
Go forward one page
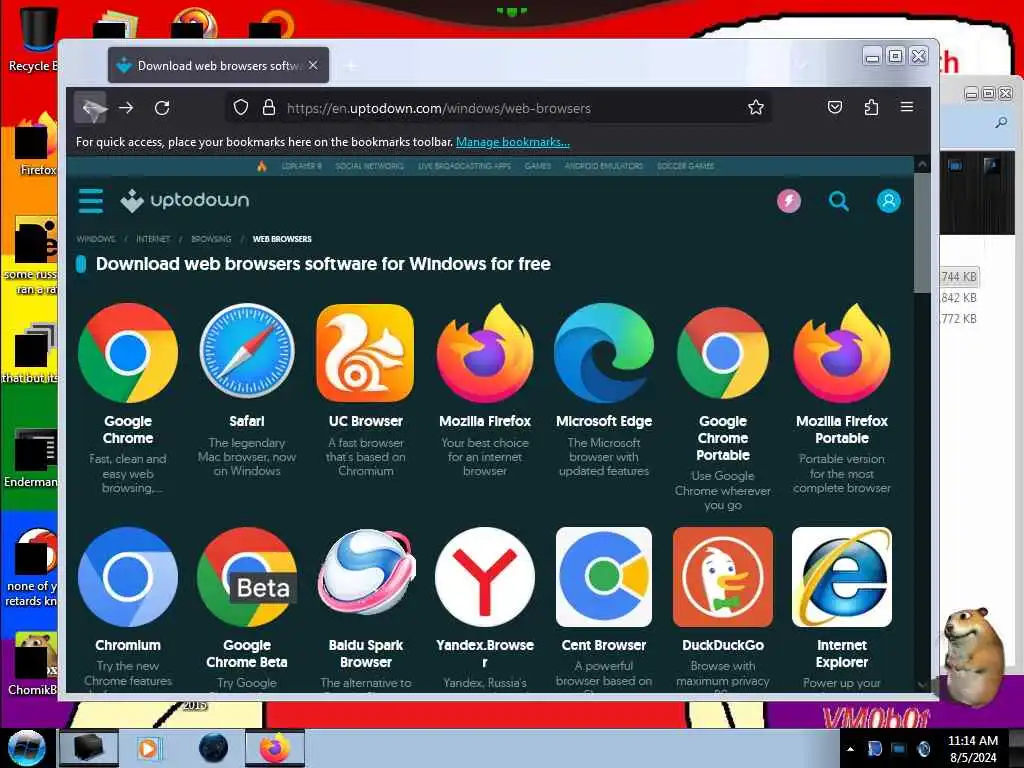[x=126, y=108]
